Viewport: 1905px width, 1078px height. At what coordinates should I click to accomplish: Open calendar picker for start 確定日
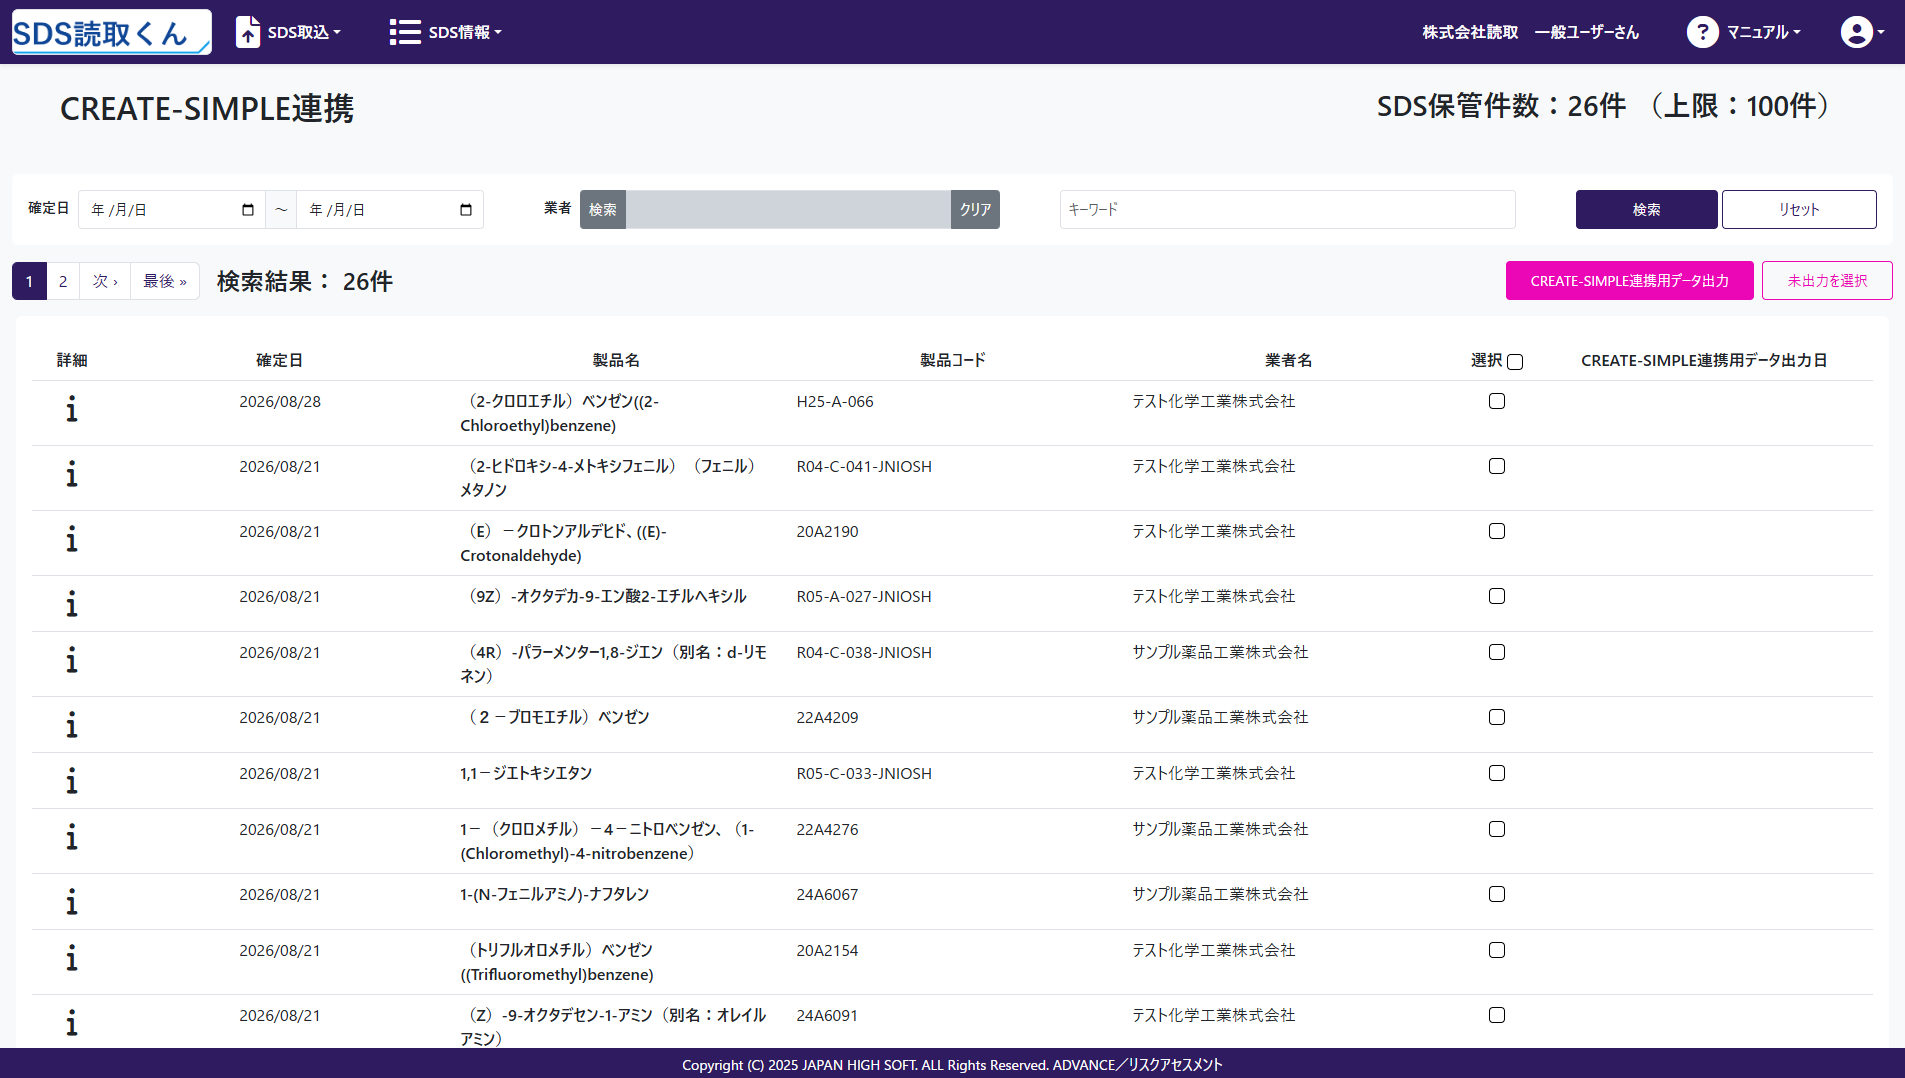click(x=248, y=210)
